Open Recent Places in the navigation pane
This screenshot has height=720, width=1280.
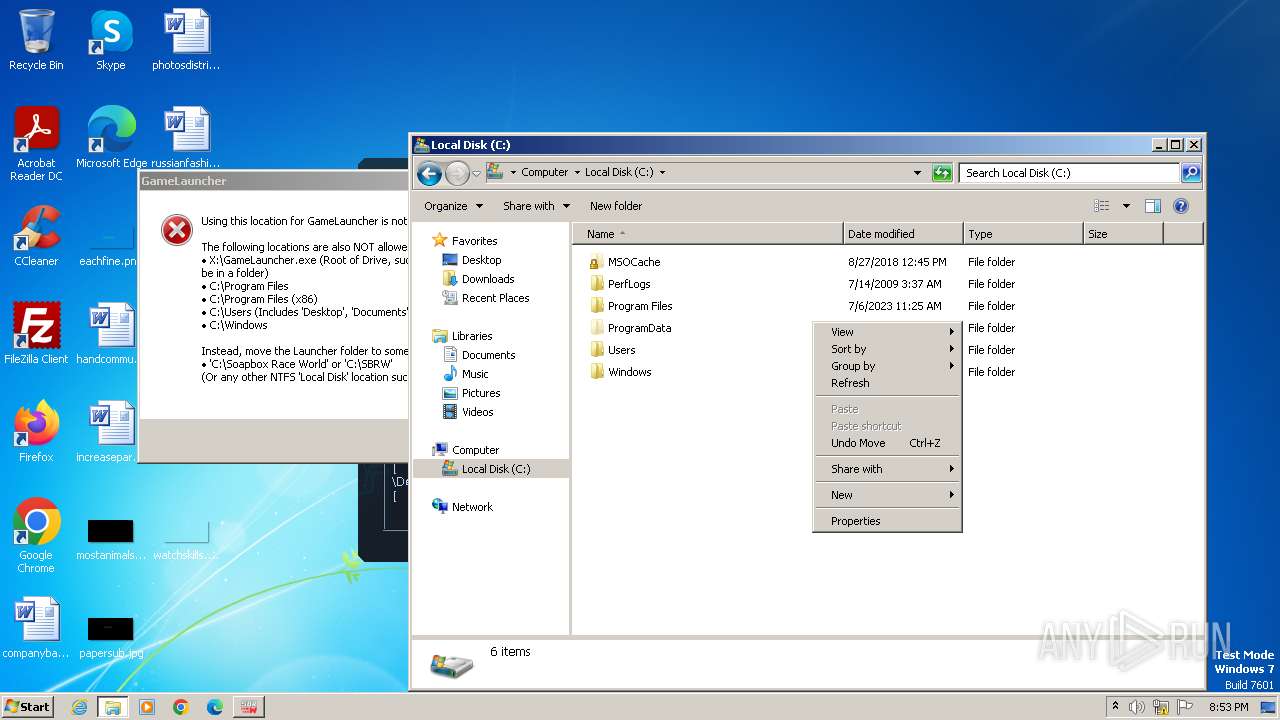click(x=495, y=298)
